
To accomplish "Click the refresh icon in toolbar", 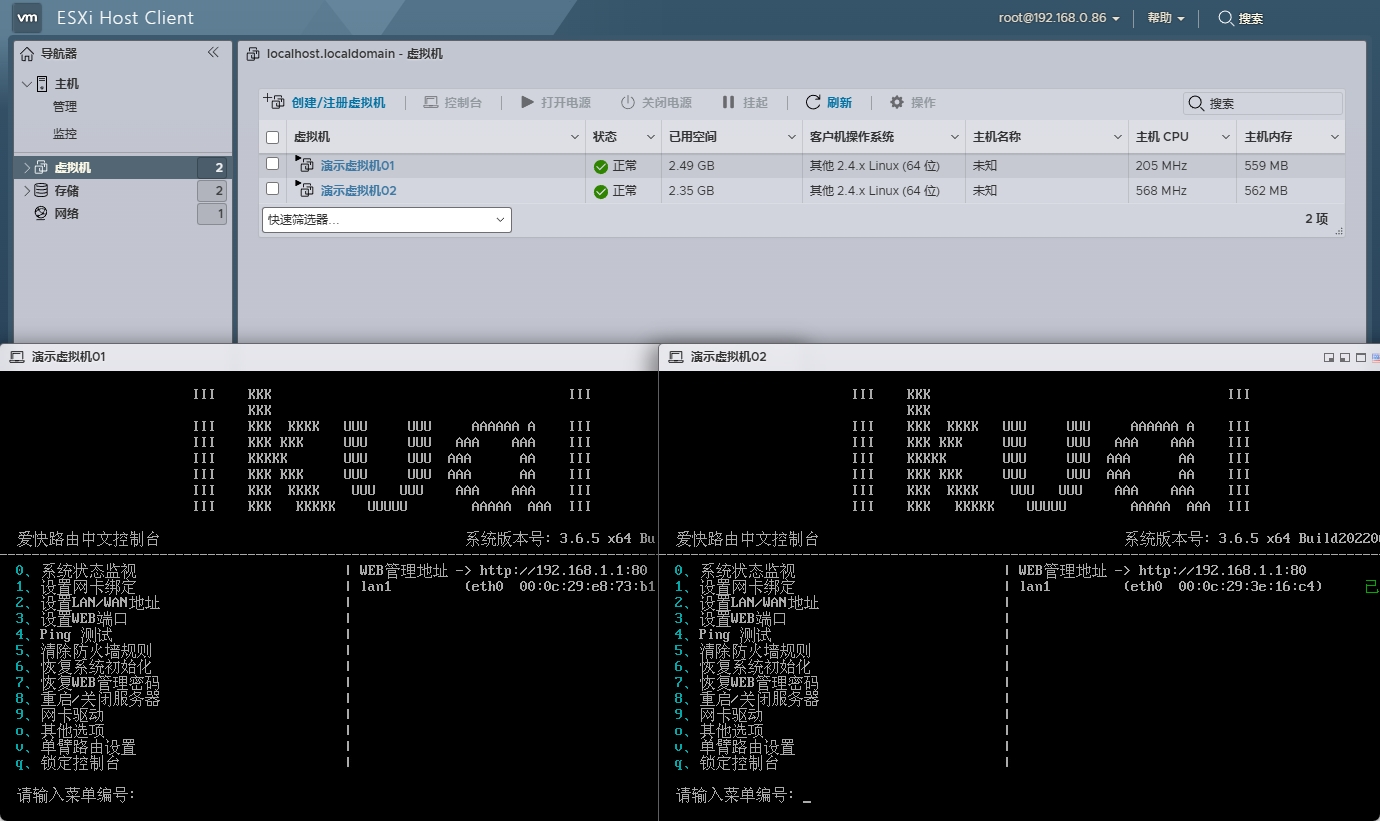I will pyautogui.click(x=813, y=103).
